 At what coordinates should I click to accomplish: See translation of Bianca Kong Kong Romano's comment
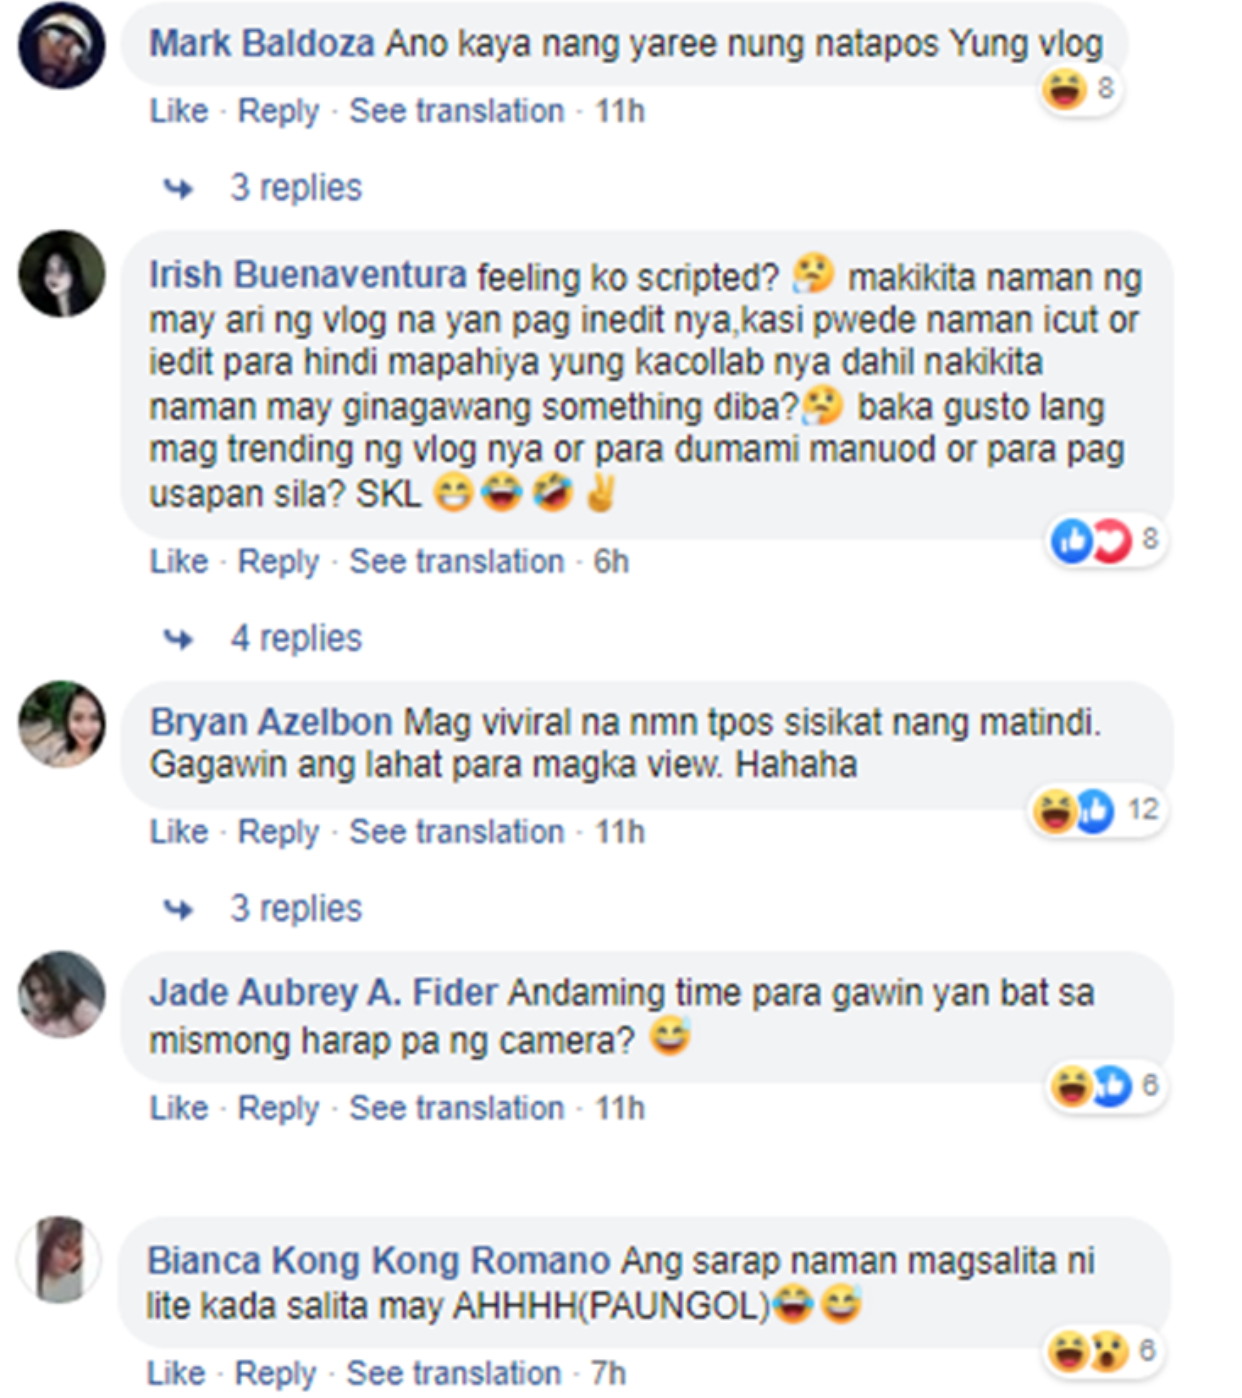tap(454, 1374)
